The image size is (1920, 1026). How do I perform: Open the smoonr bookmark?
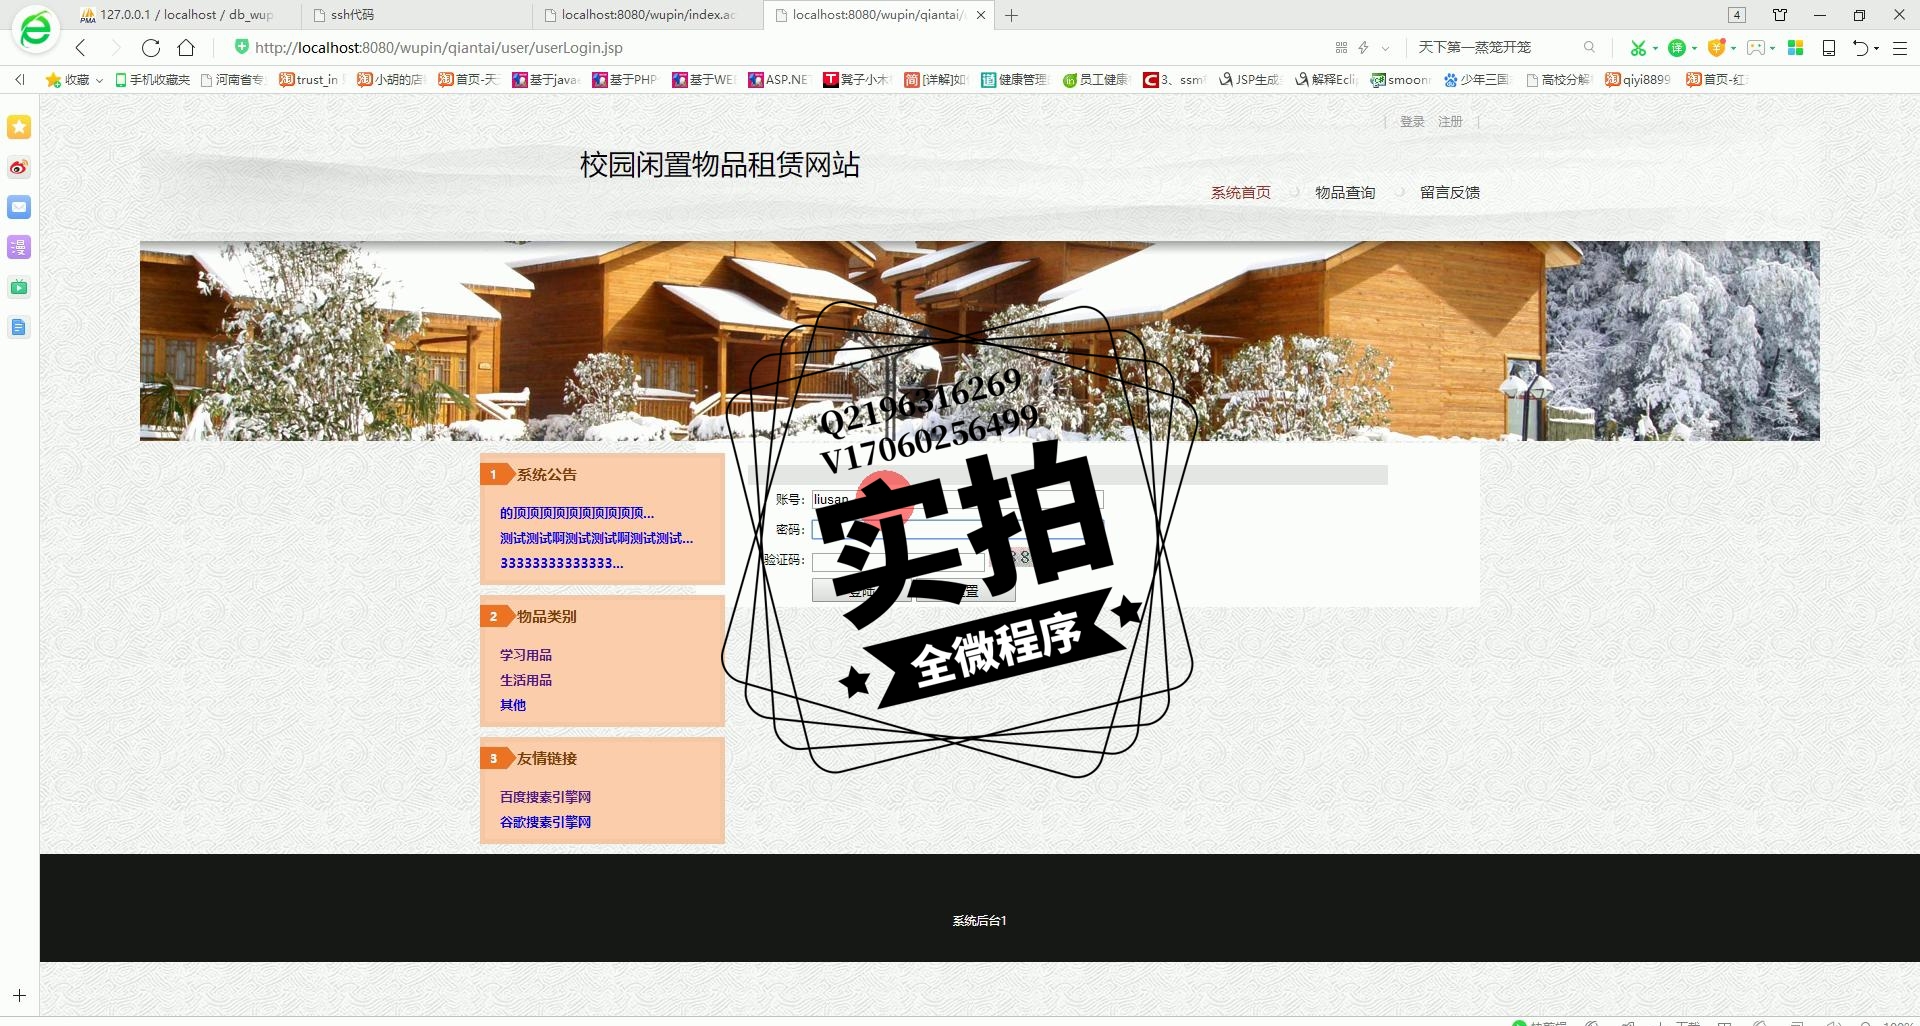(1401, 79)
